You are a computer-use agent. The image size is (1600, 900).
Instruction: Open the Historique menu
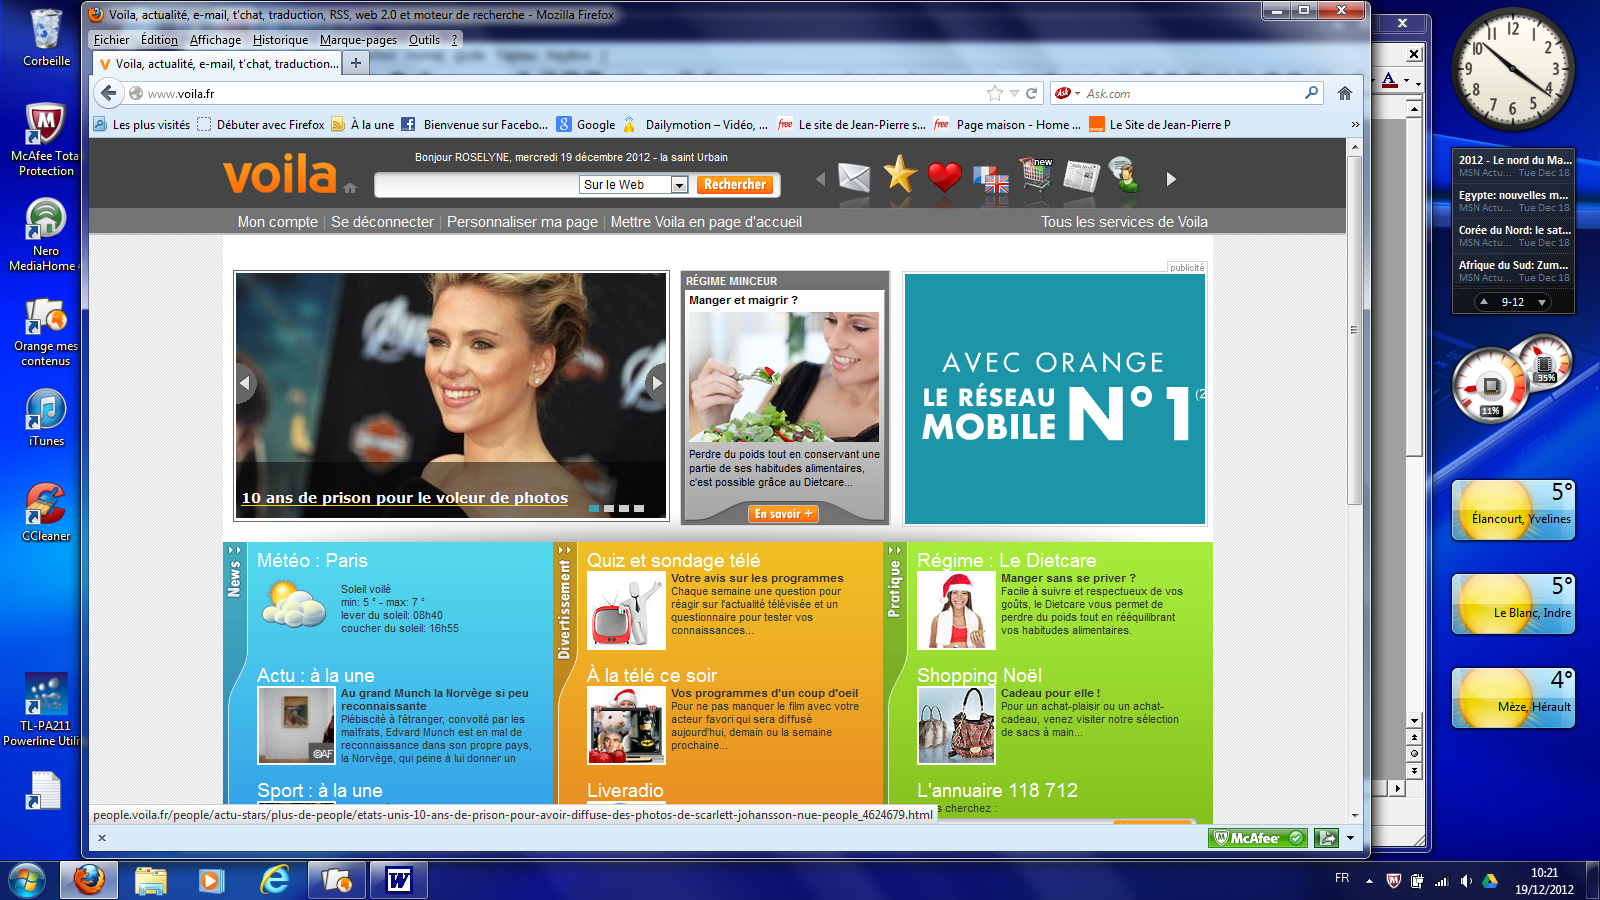coord(280,40)
